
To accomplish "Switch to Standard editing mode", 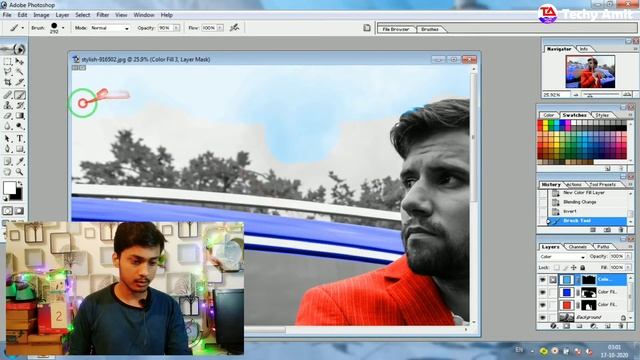I will 8,211.
